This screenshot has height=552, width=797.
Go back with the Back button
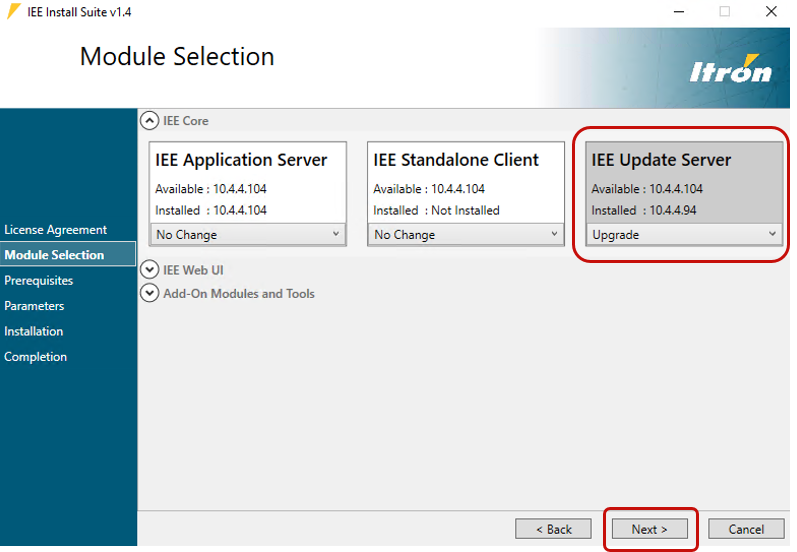click(x=554, y=529)
